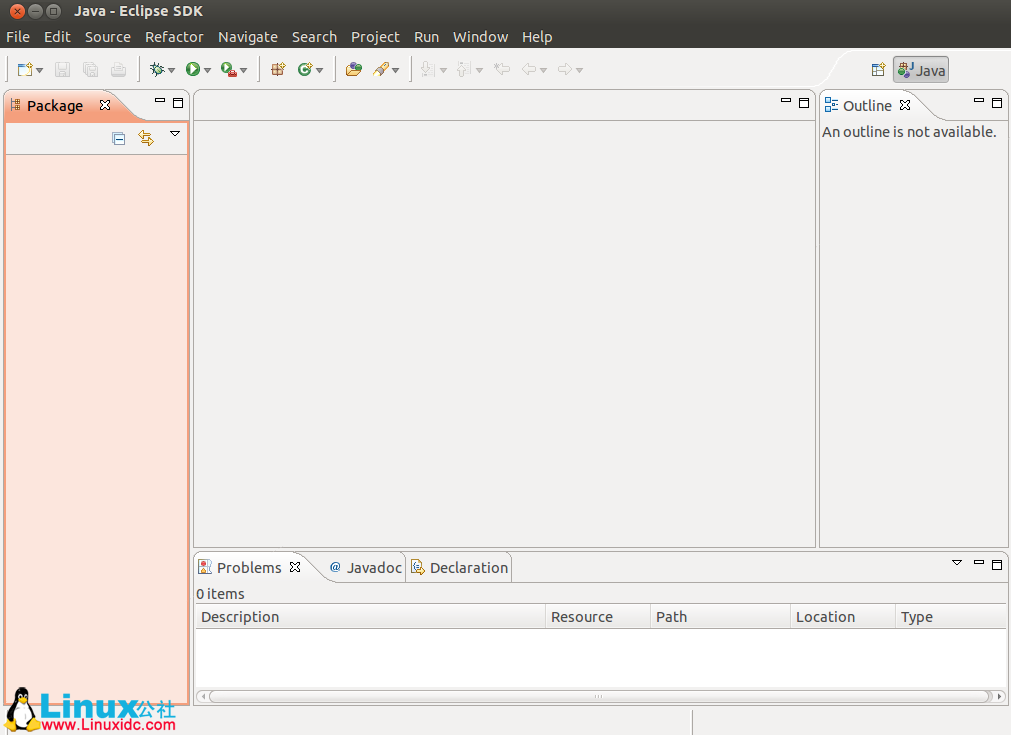
Task: Sort by Description column header
Action: (x=370, y=617)
